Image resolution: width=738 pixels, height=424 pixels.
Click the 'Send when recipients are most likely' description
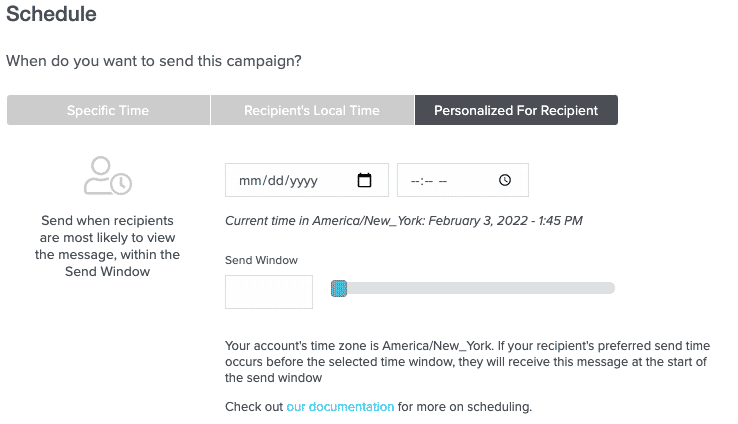tap(107, 245)
